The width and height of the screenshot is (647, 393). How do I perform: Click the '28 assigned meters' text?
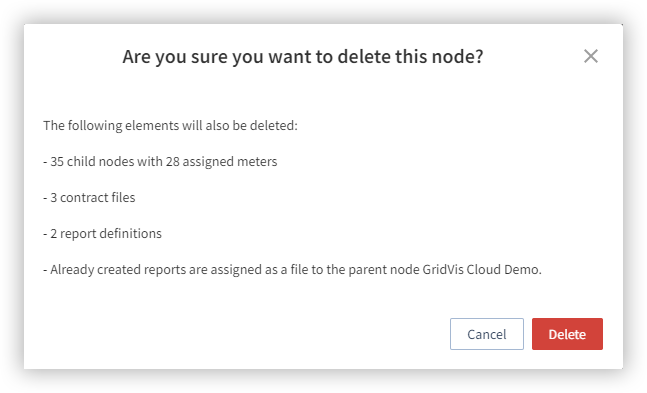coord(221,161)
